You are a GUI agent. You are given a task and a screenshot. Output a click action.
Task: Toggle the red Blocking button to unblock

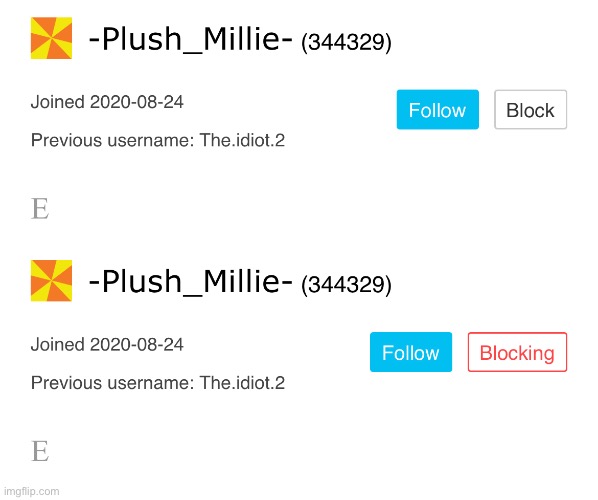517,352
